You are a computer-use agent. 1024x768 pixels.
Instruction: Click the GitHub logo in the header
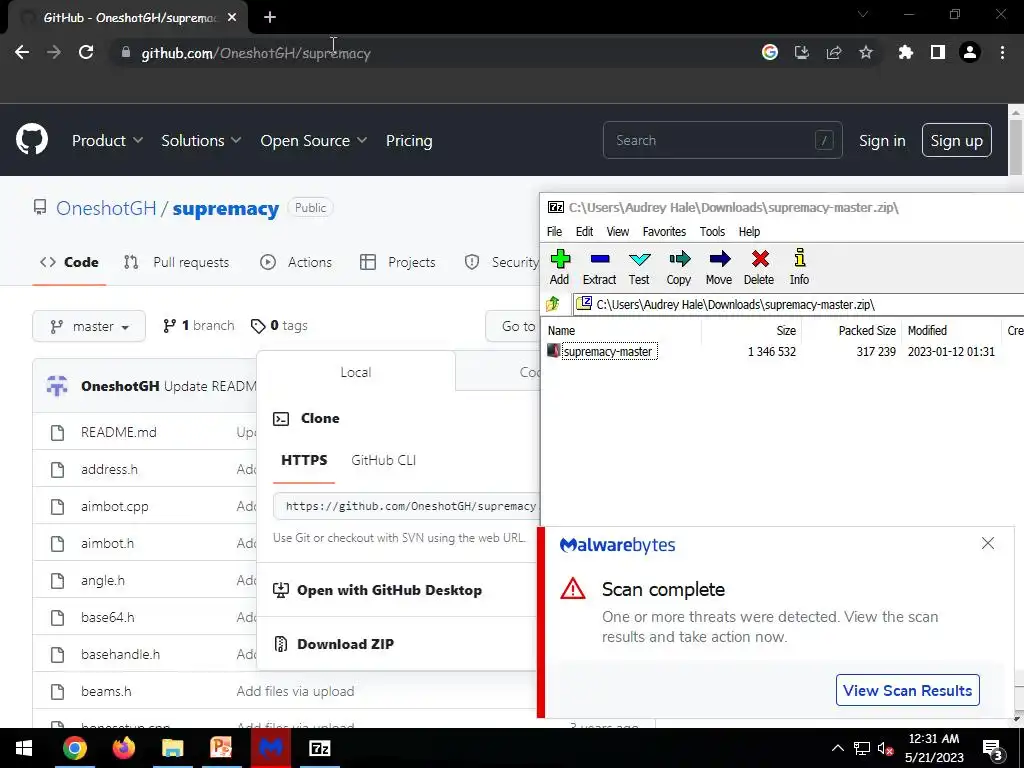pyautogui.click(x=31, y=140)
